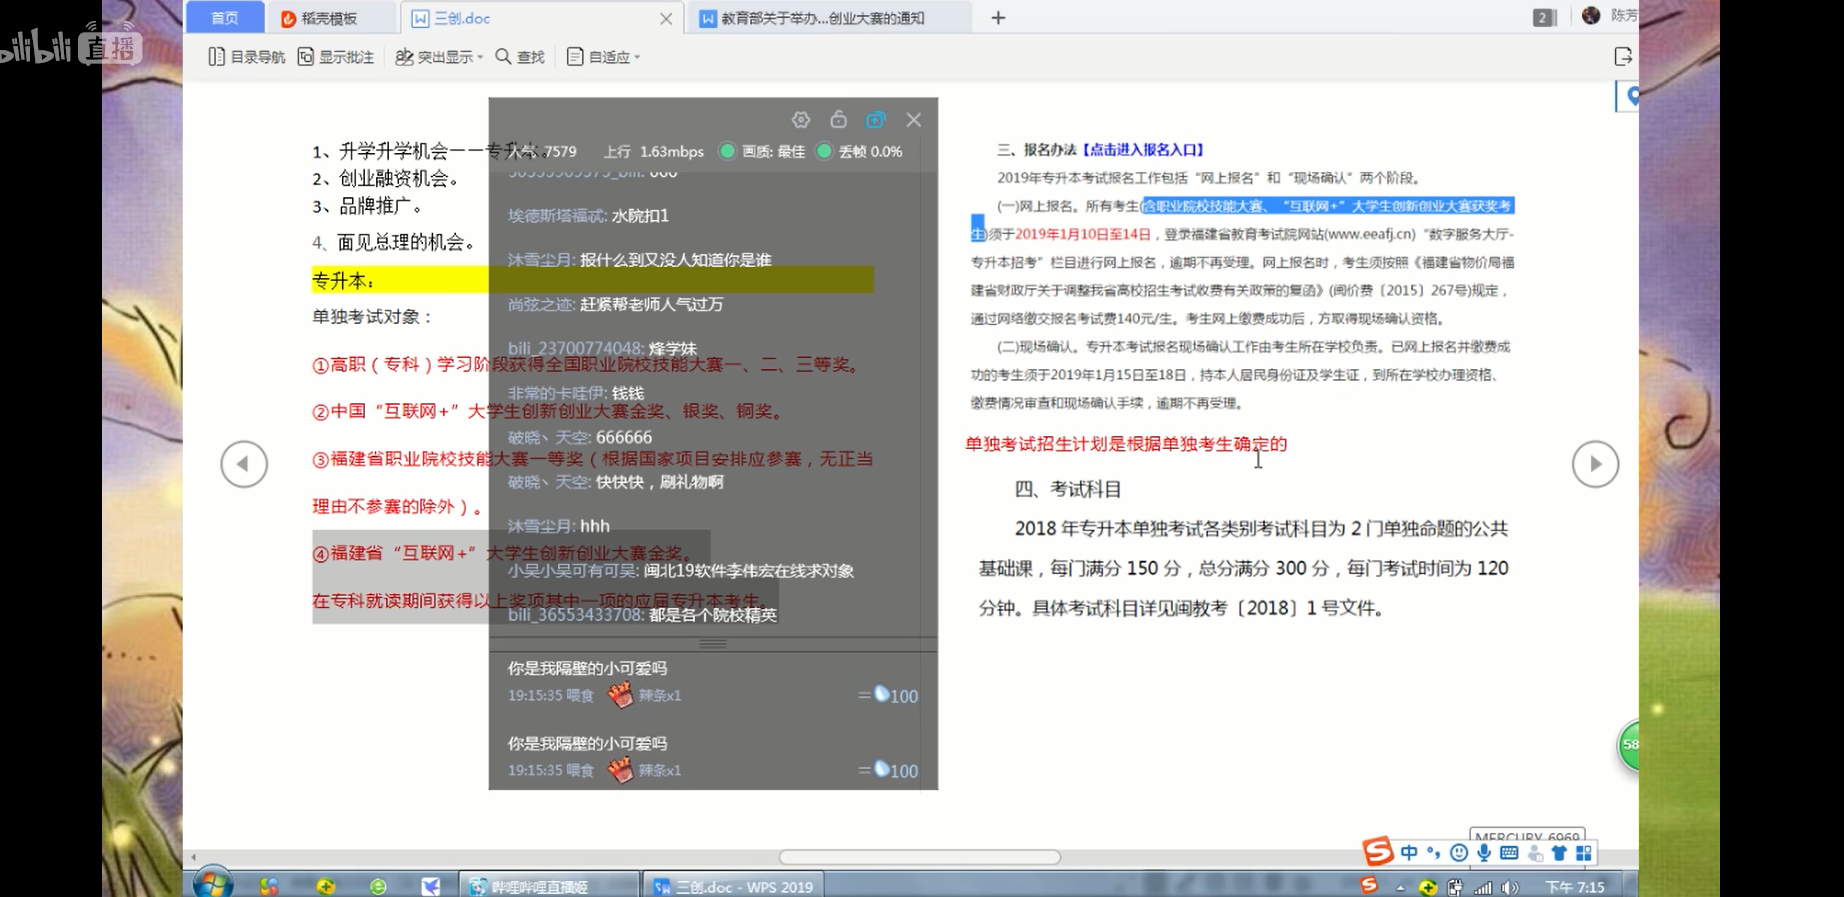The height and width of the screenshot is (897, 1844).
Task: Close the live danmaku overlay
Action: tap(914, 120)
